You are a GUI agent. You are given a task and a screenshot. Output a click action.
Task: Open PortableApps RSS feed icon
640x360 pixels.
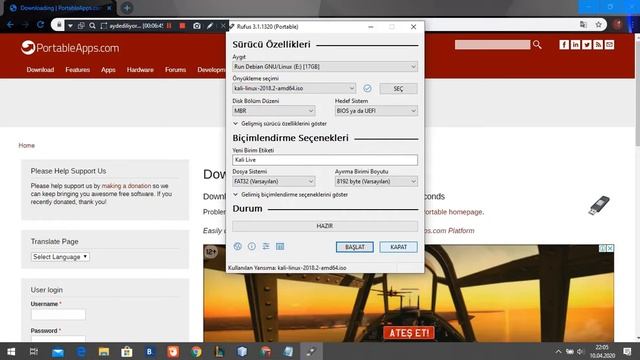coord(598,44)
